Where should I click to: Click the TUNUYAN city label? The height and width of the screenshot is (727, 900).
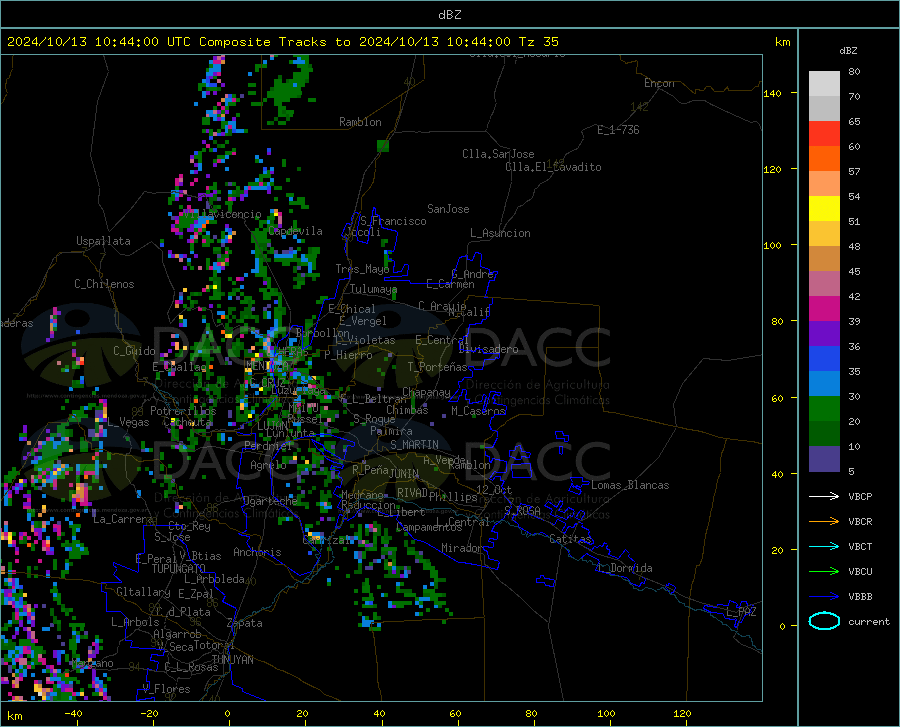point(232,660)
